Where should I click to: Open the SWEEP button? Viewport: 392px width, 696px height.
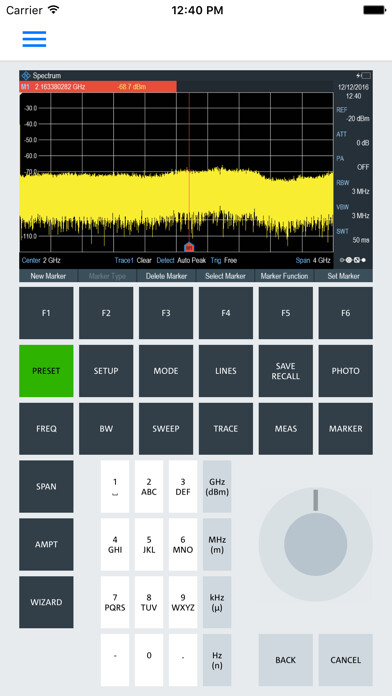[x=166, y=429]
